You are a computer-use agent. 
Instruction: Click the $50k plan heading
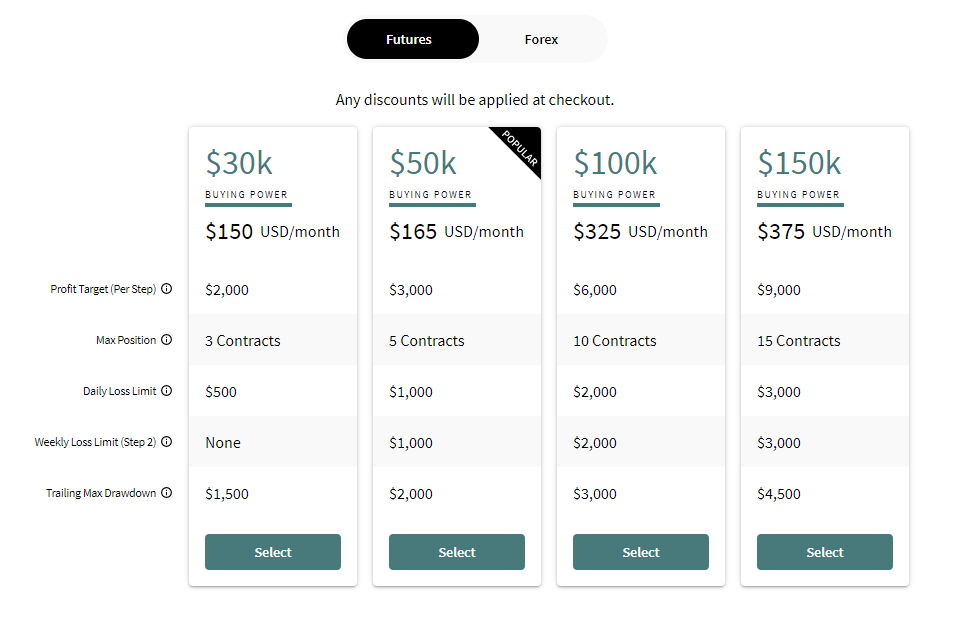(423, 163)
